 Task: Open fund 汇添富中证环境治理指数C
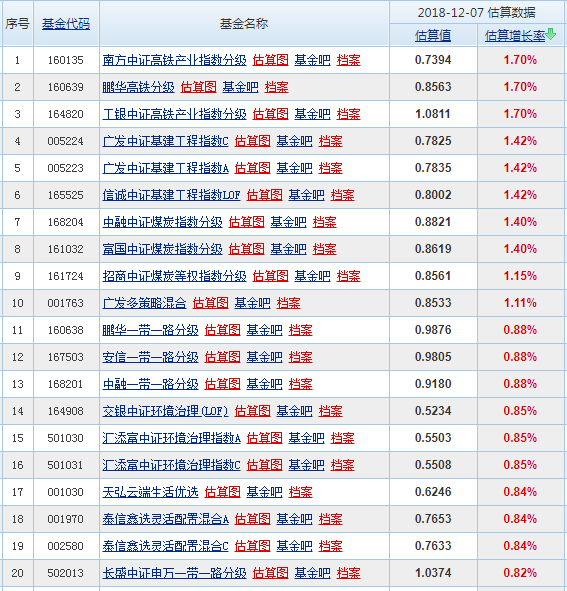click(x=172, y=465)
